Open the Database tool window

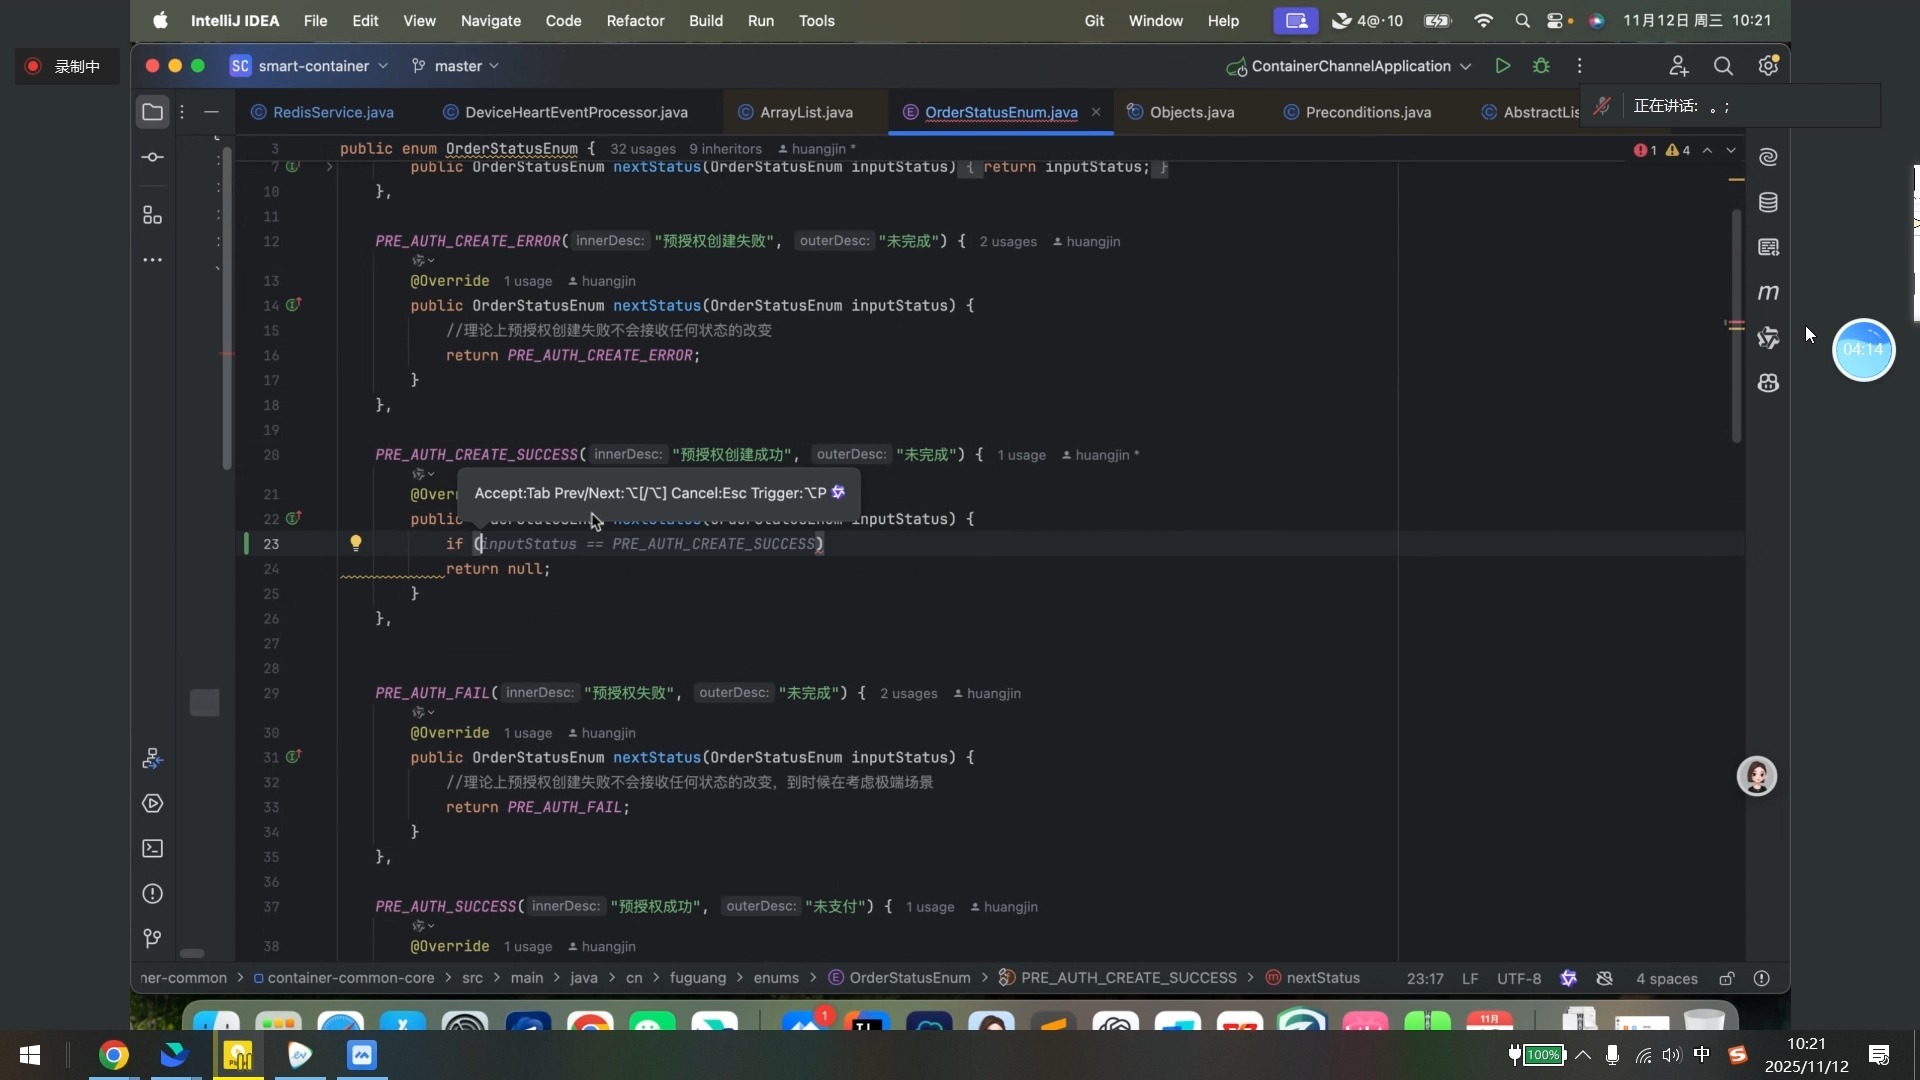[x=1768, y=203]
